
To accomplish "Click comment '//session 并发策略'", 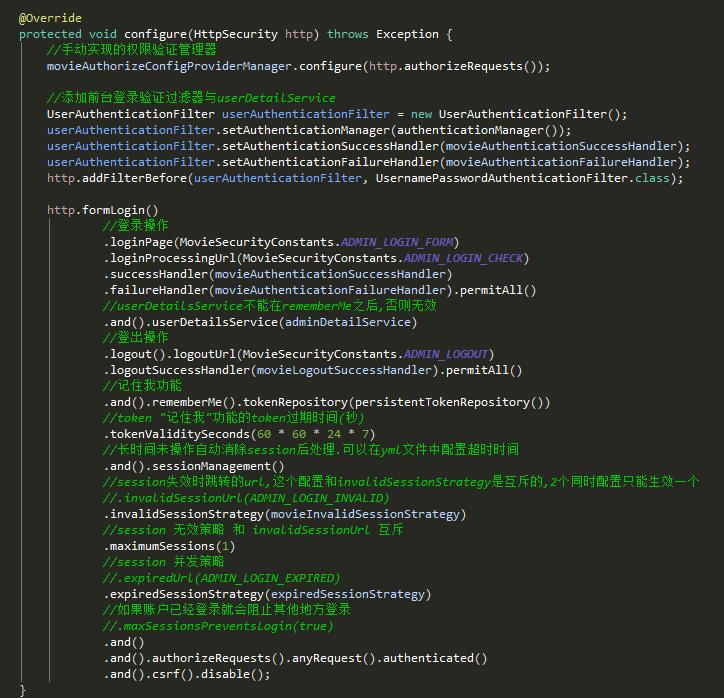I will coord(163,562).
